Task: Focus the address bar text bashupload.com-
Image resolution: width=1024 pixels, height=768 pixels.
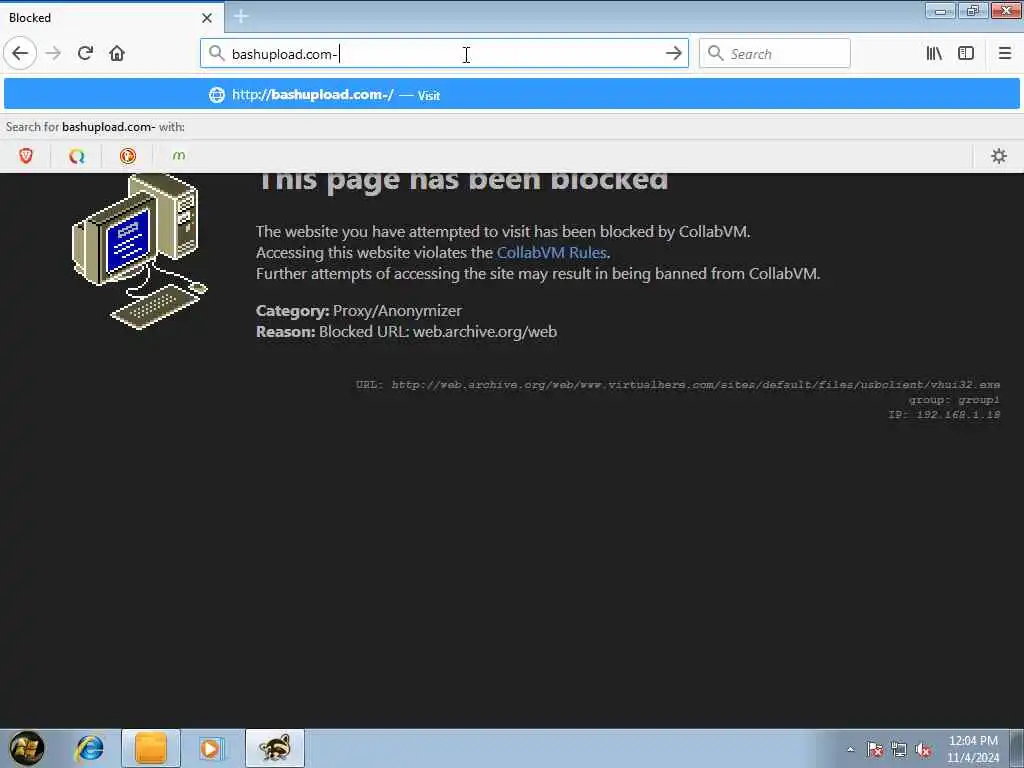Action: pos(285,54)
